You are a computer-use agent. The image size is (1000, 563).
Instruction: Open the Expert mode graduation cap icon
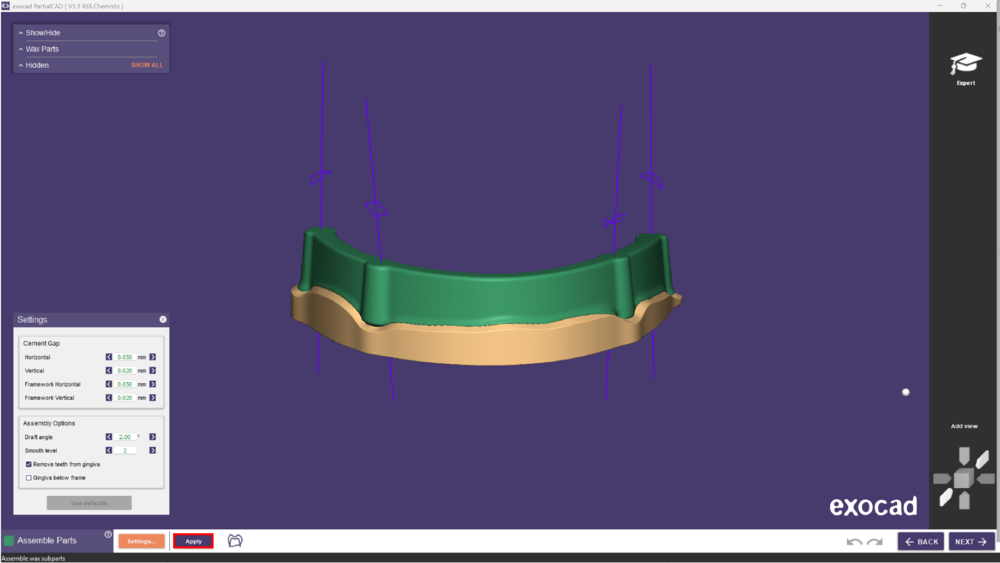click(x=966, y=64)
